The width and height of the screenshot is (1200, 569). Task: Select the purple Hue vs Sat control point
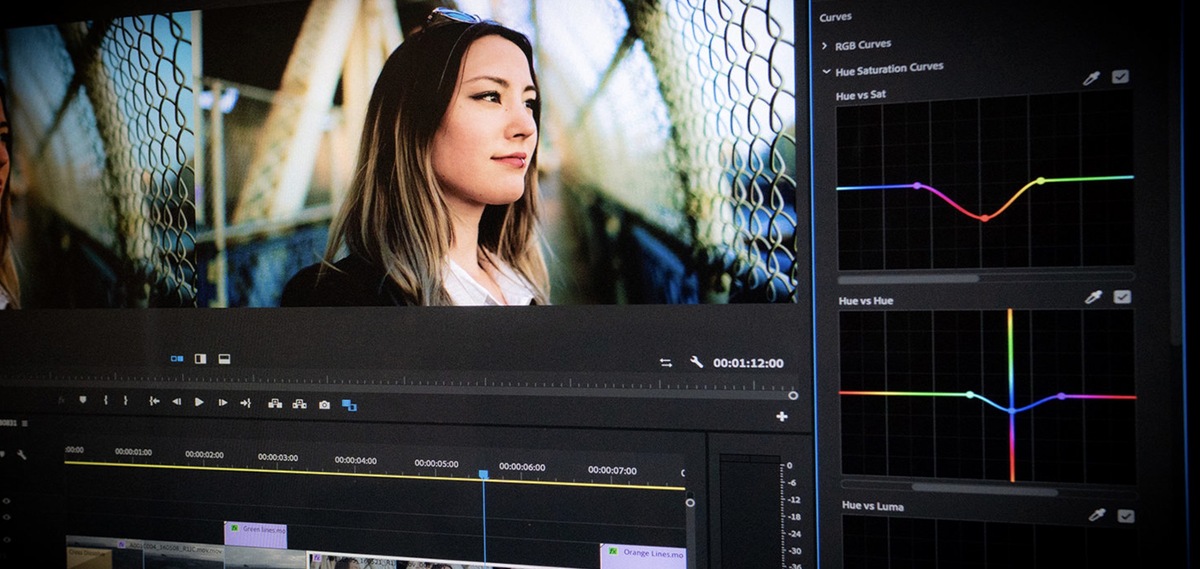pyautogui.click(x=917, y=185)
